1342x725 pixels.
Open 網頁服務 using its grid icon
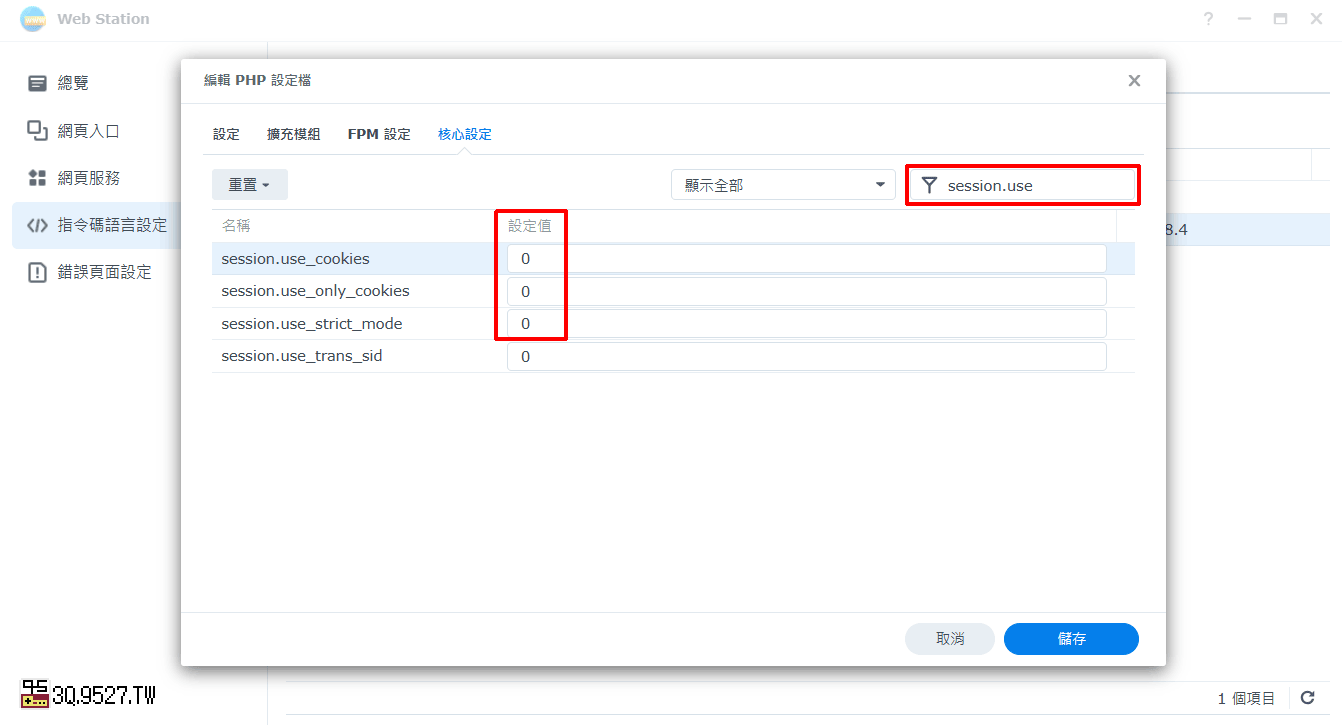pos(38,178)
